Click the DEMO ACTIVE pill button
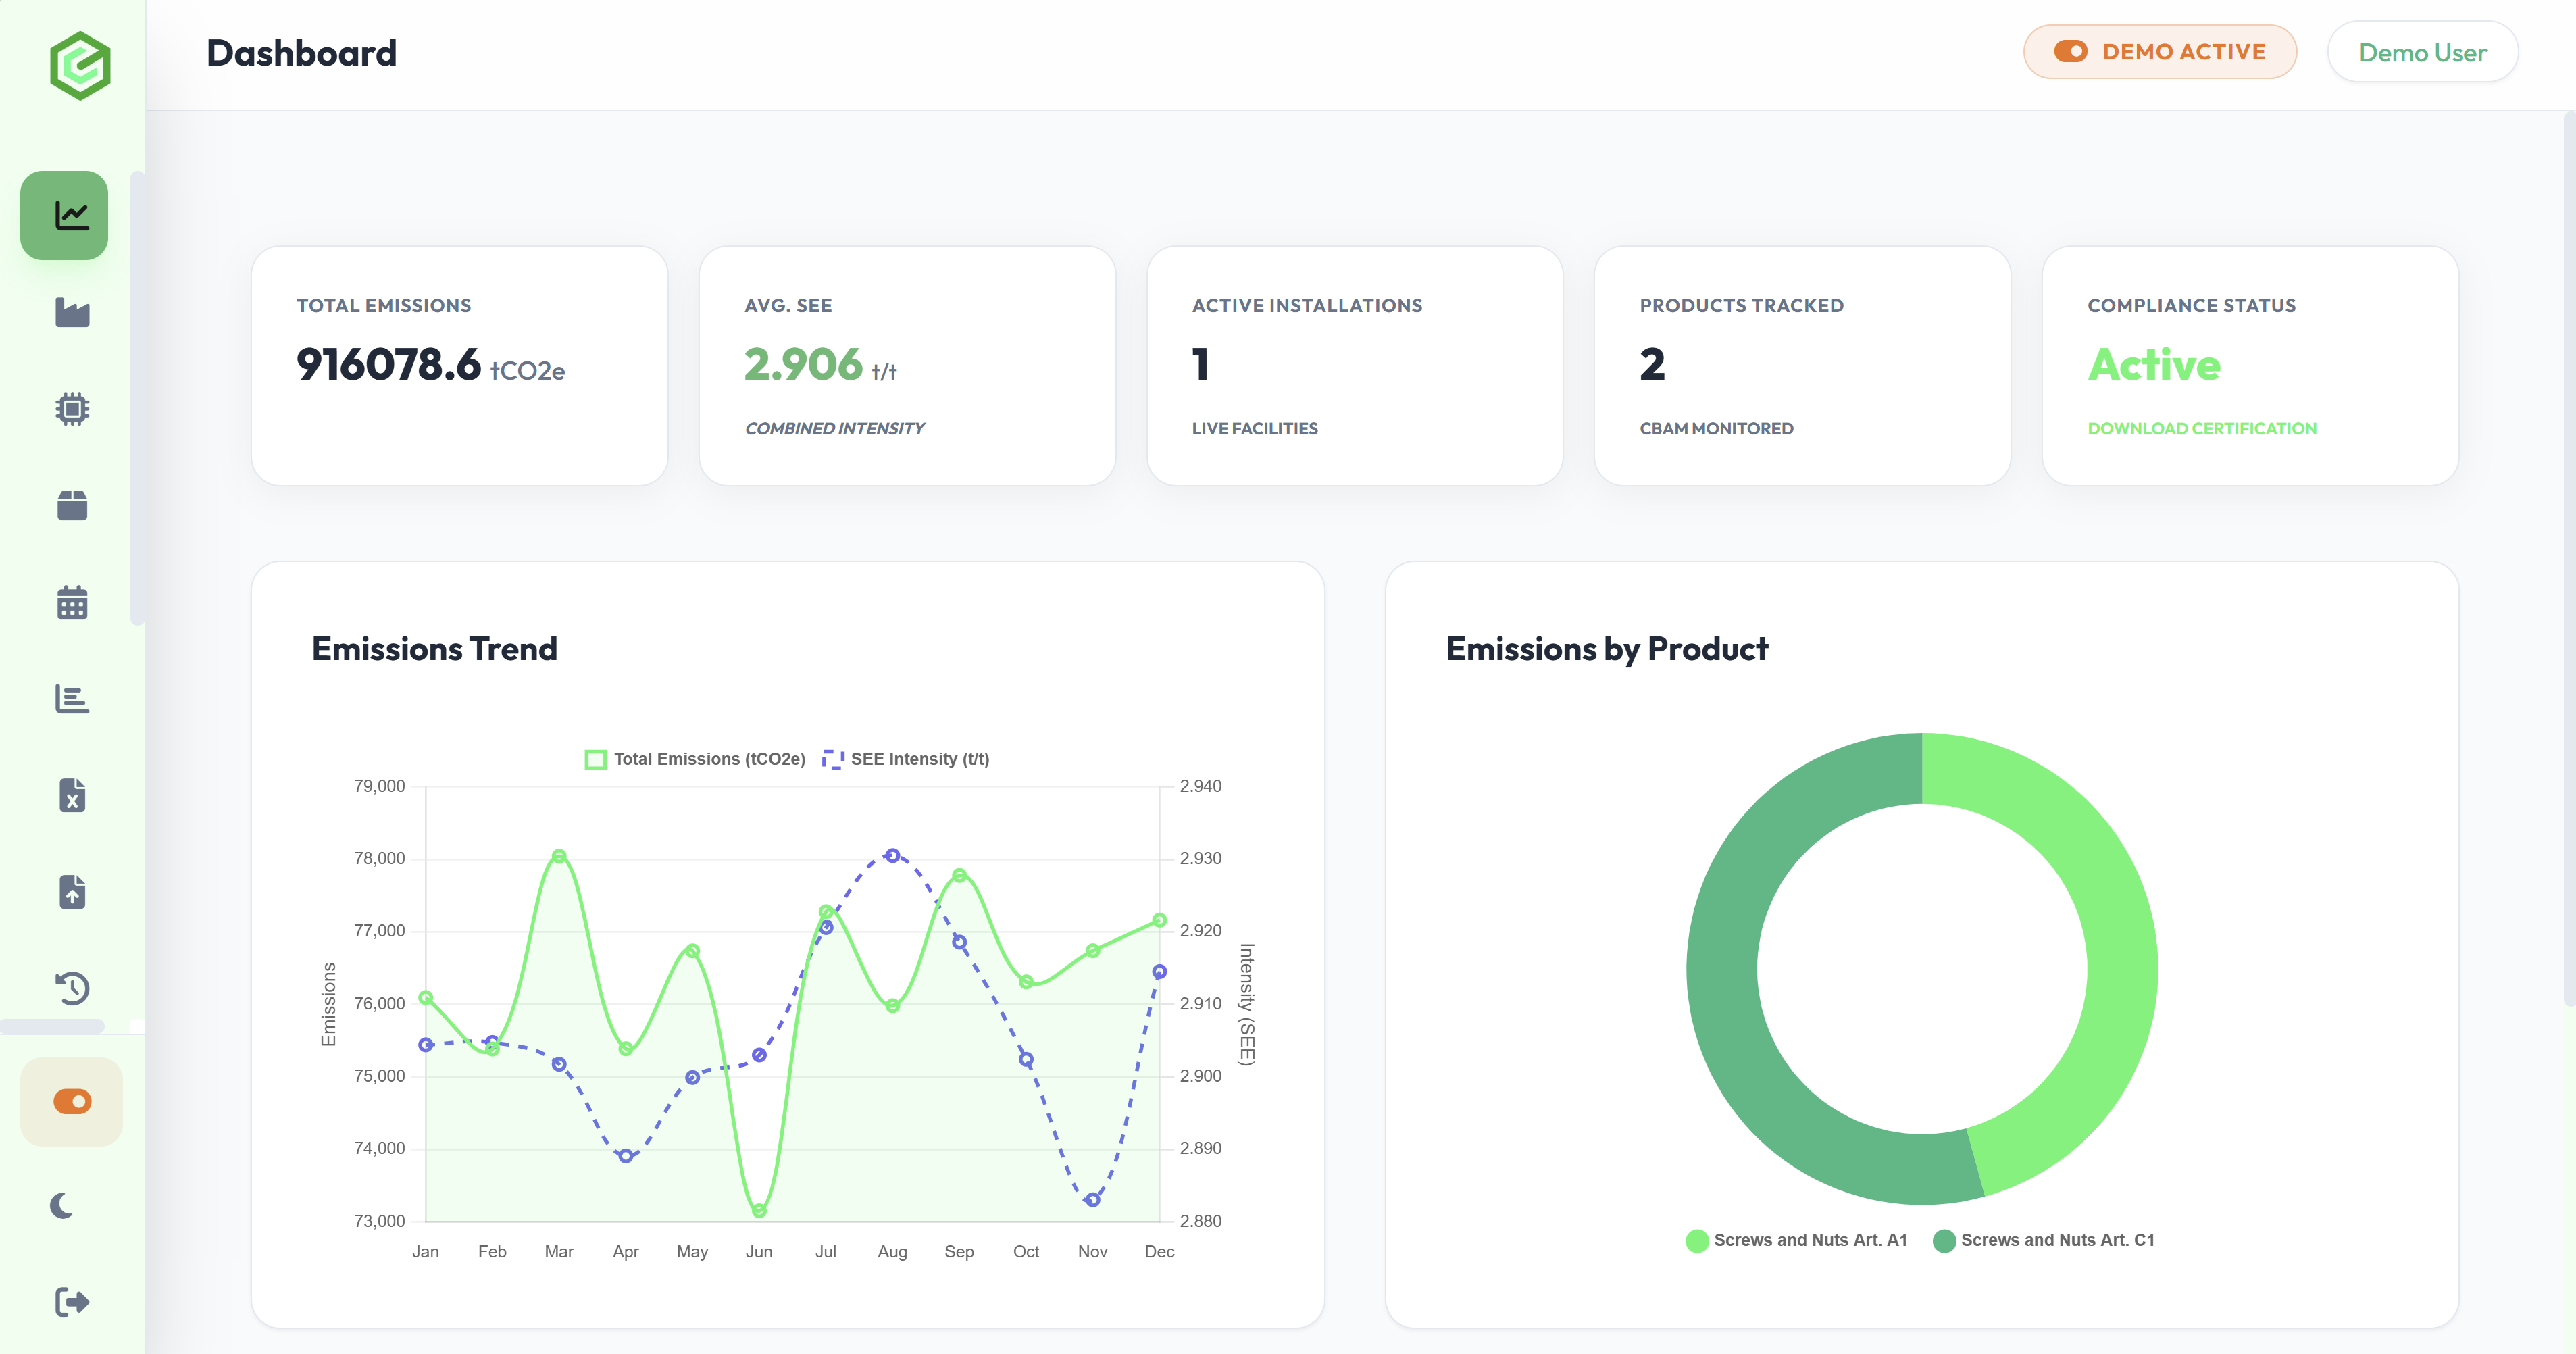Screen dimensions: 2576x1354 [2160, 51]
